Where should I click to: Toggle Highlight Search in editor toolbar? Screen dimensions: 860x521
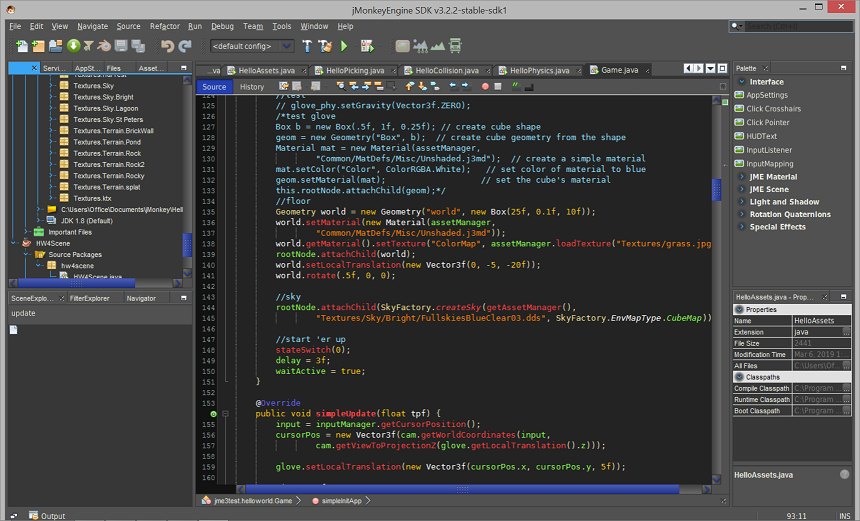point(379,86)
